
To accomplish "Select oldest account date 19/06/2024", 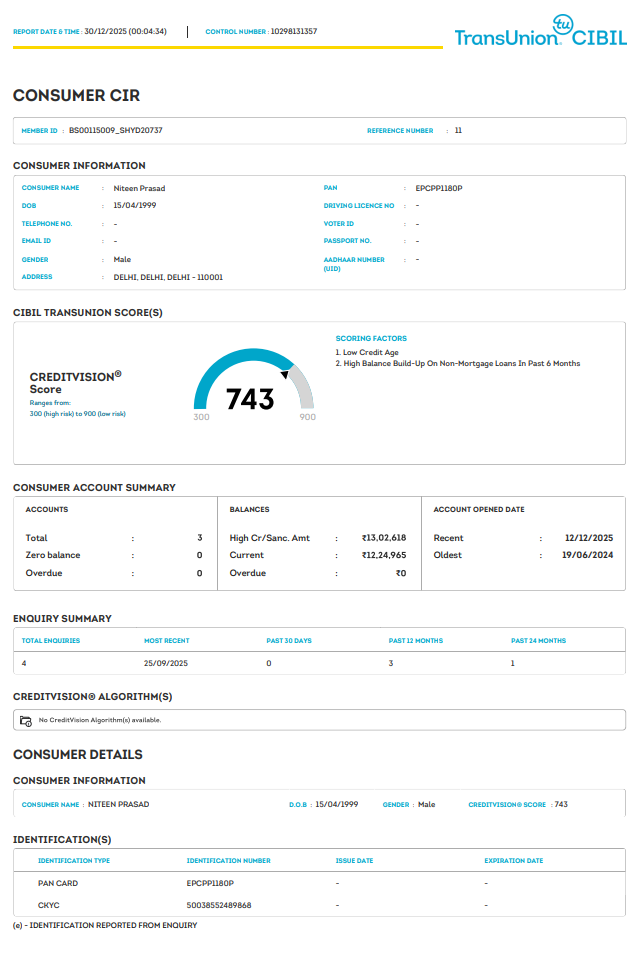I will pyautogui.click(x=588, y=555).
